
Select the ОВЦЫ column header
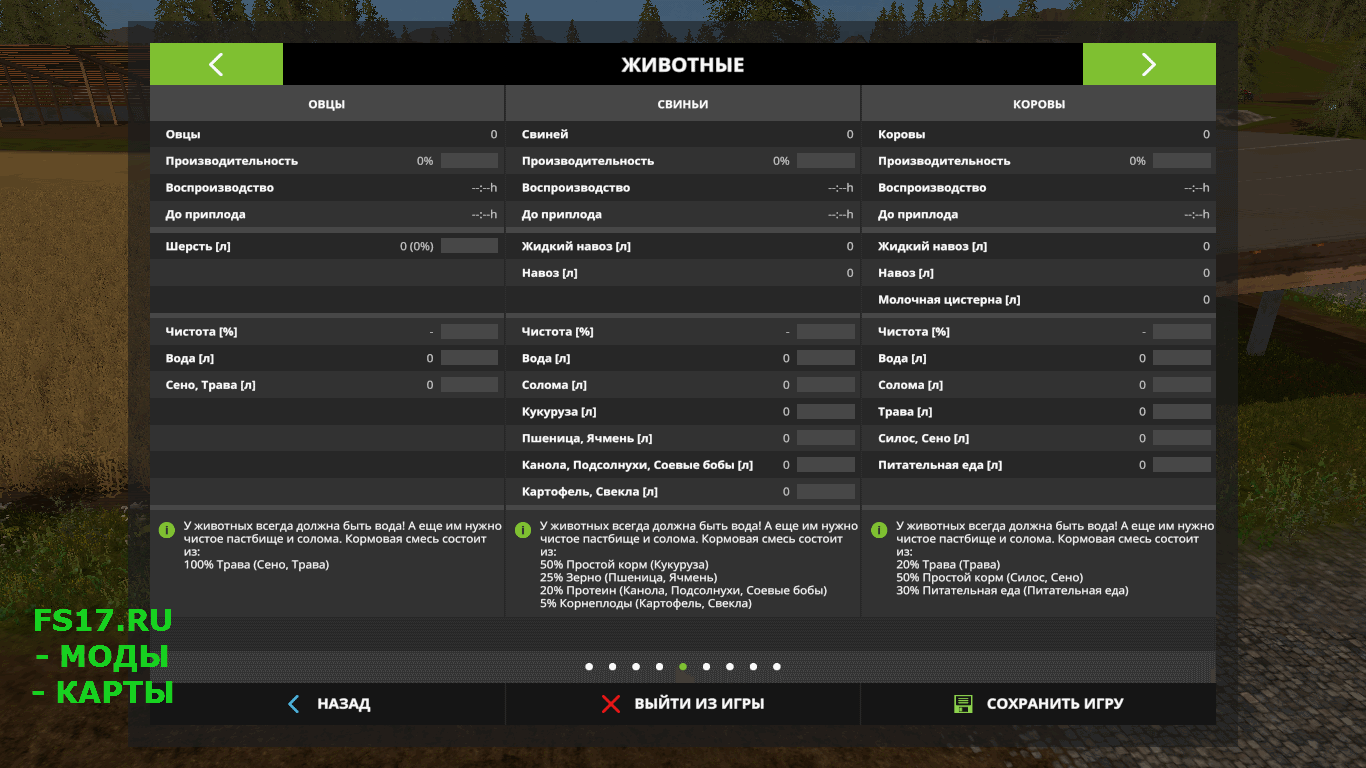327,104
